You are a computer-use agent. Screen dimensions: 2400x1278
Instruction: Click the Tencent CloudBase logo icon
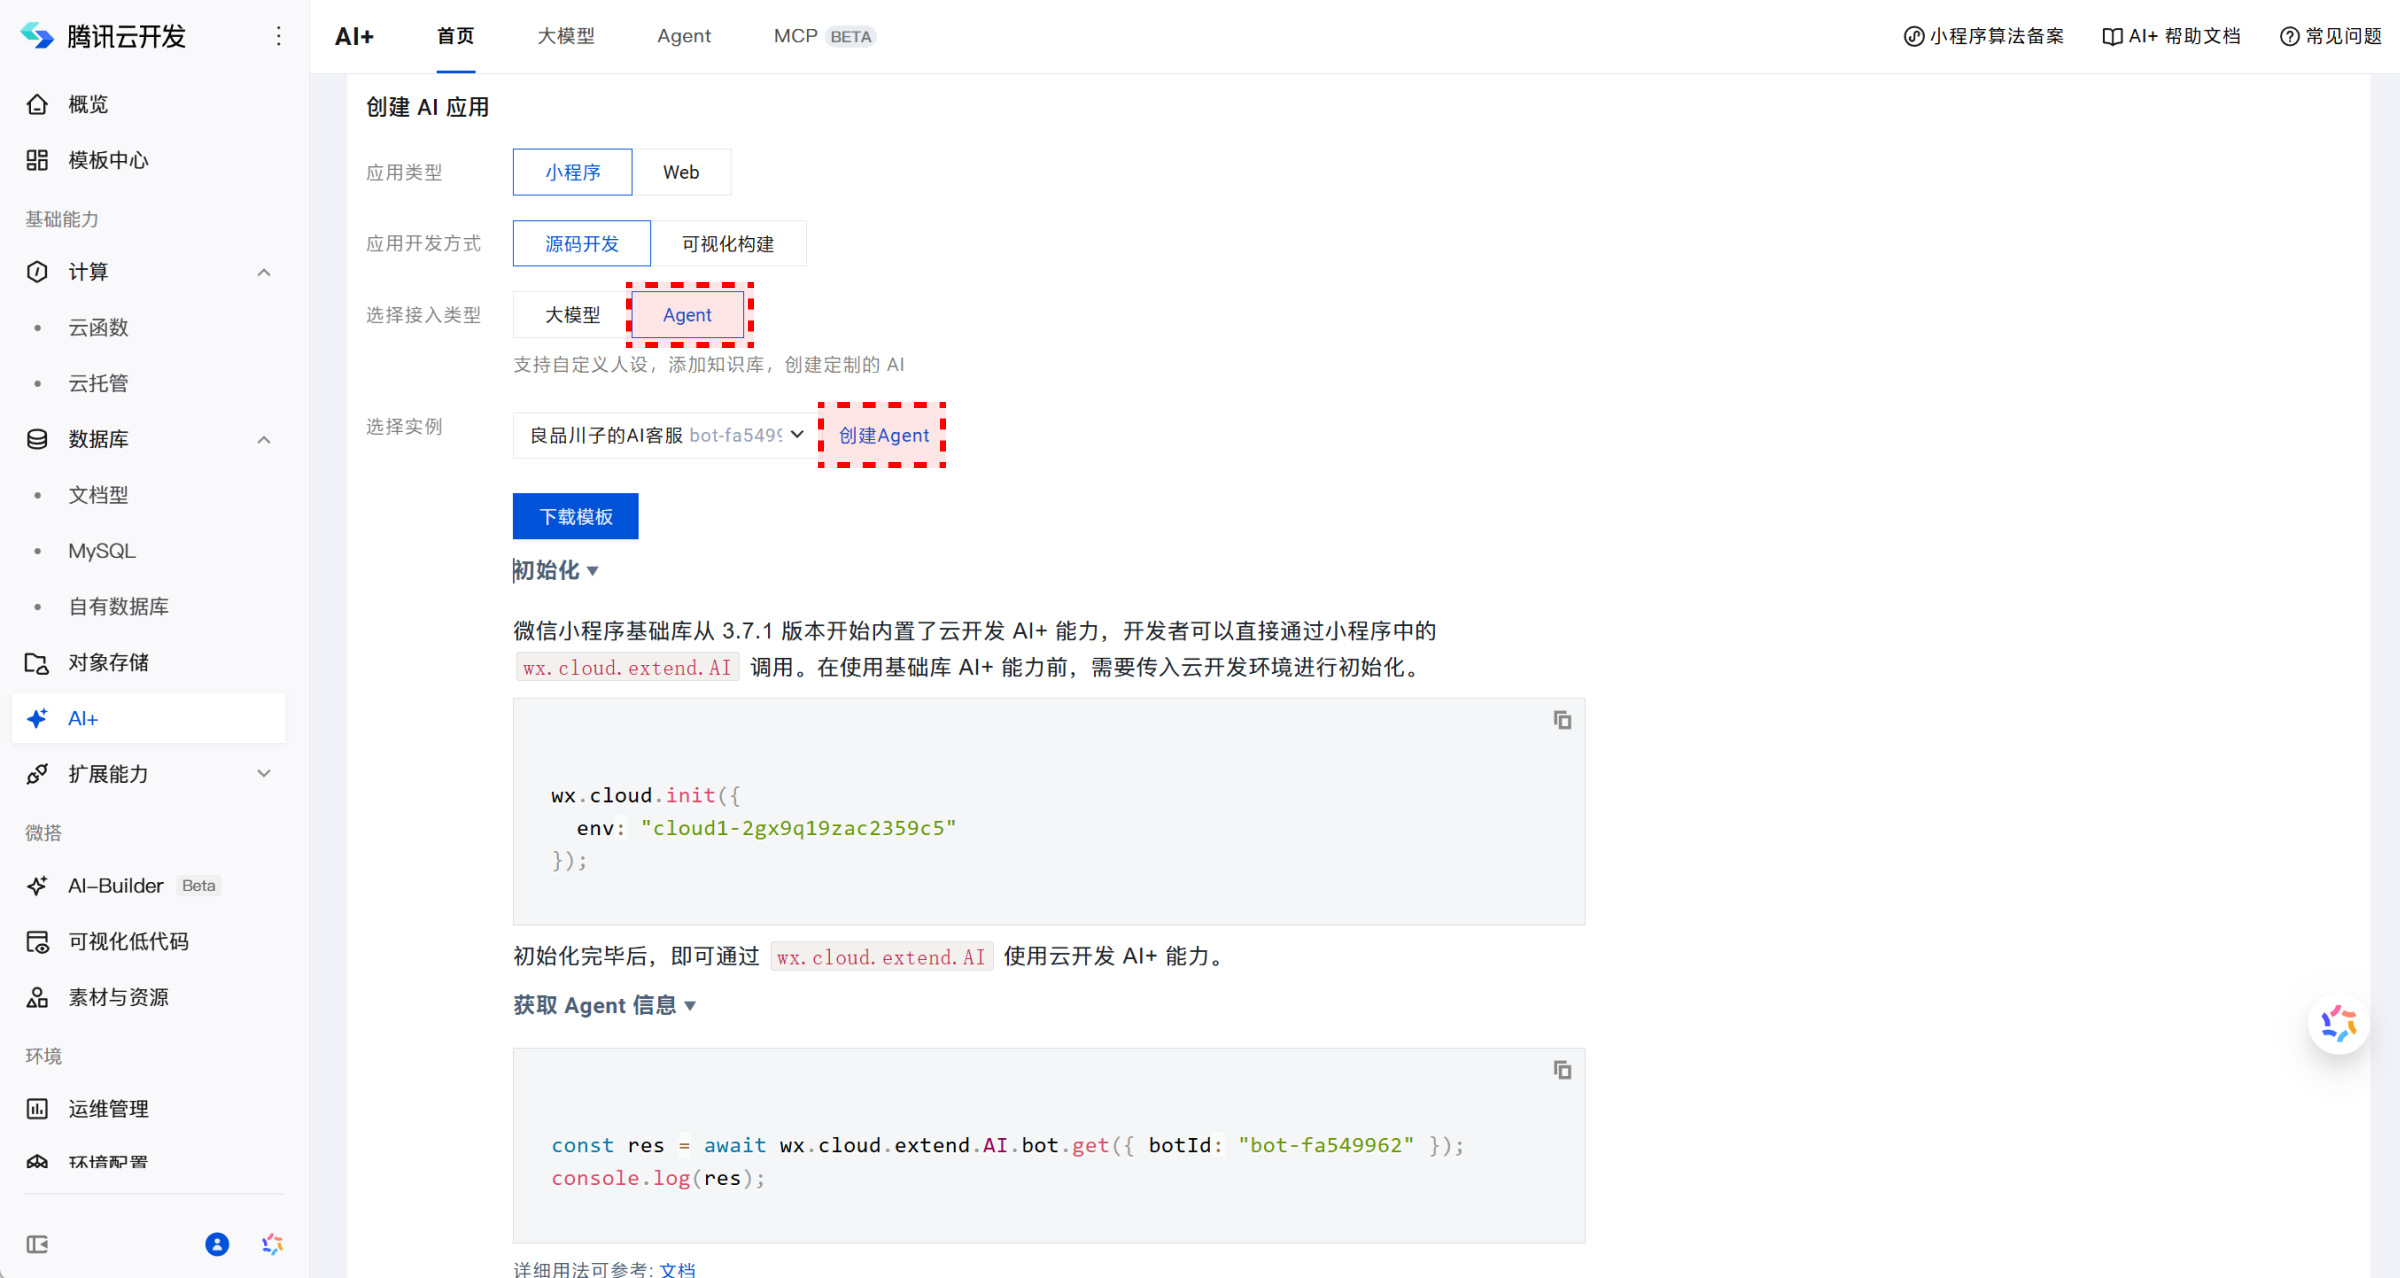tap(37, 36)
